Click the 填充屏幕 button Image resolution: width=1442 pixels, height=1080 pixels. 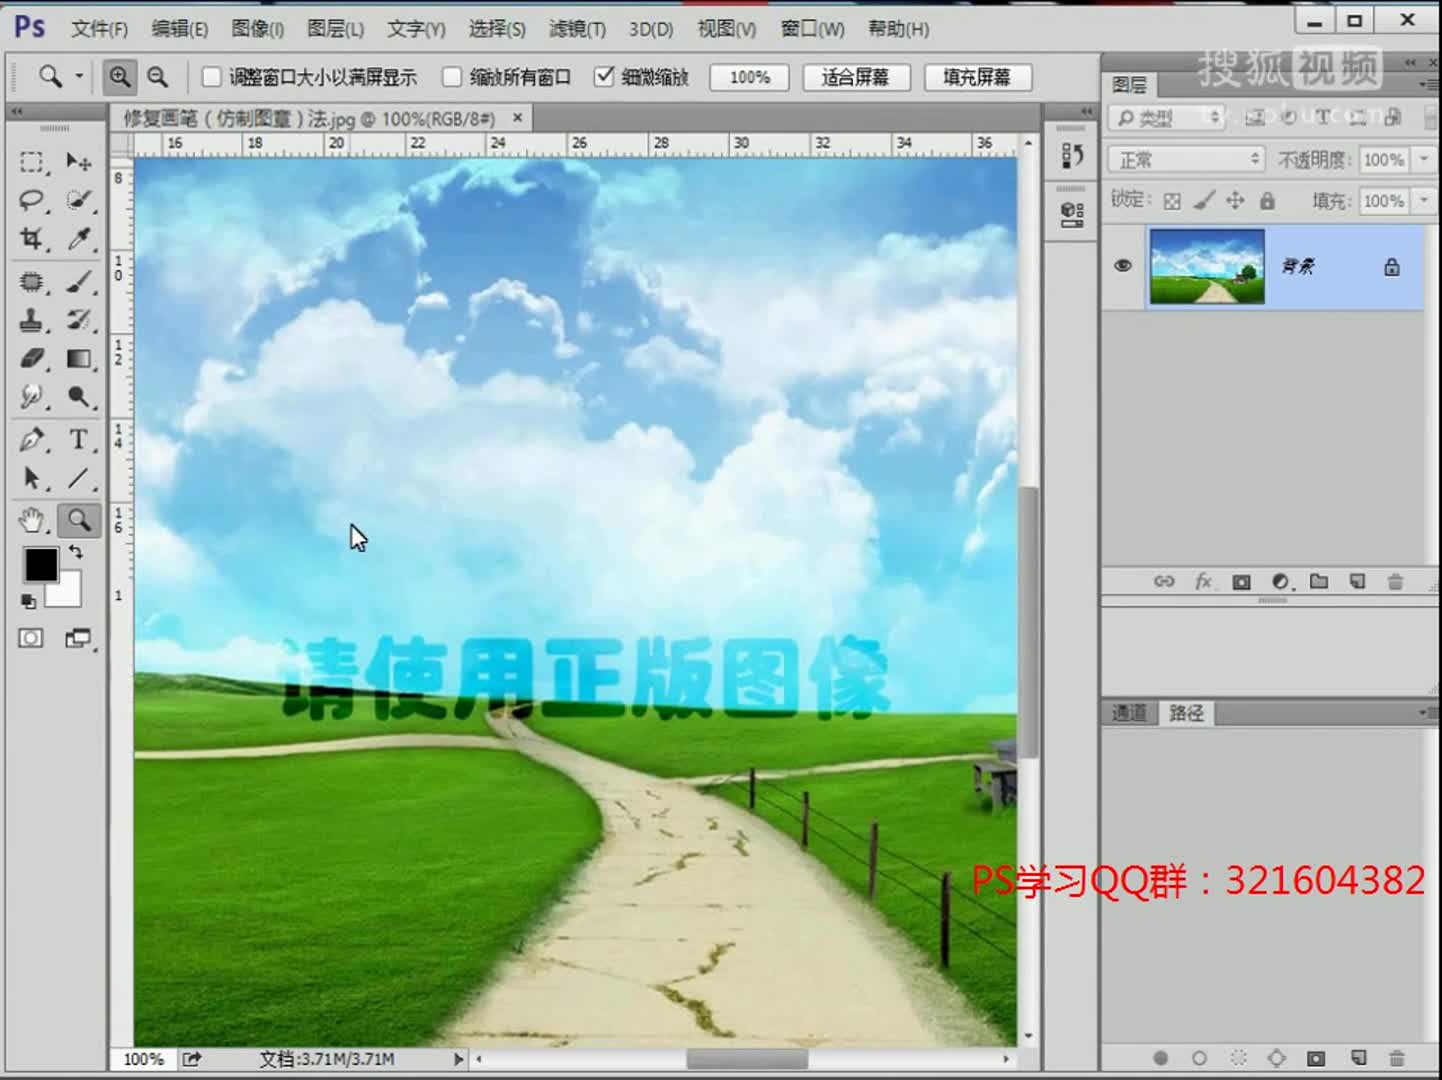pyautogui.click(x=977, y=76)
